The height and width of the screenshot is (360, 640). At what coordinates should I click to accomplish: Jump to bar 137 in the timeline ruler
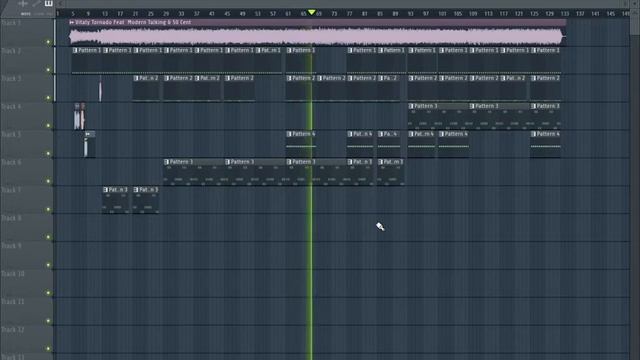point(580,13)
